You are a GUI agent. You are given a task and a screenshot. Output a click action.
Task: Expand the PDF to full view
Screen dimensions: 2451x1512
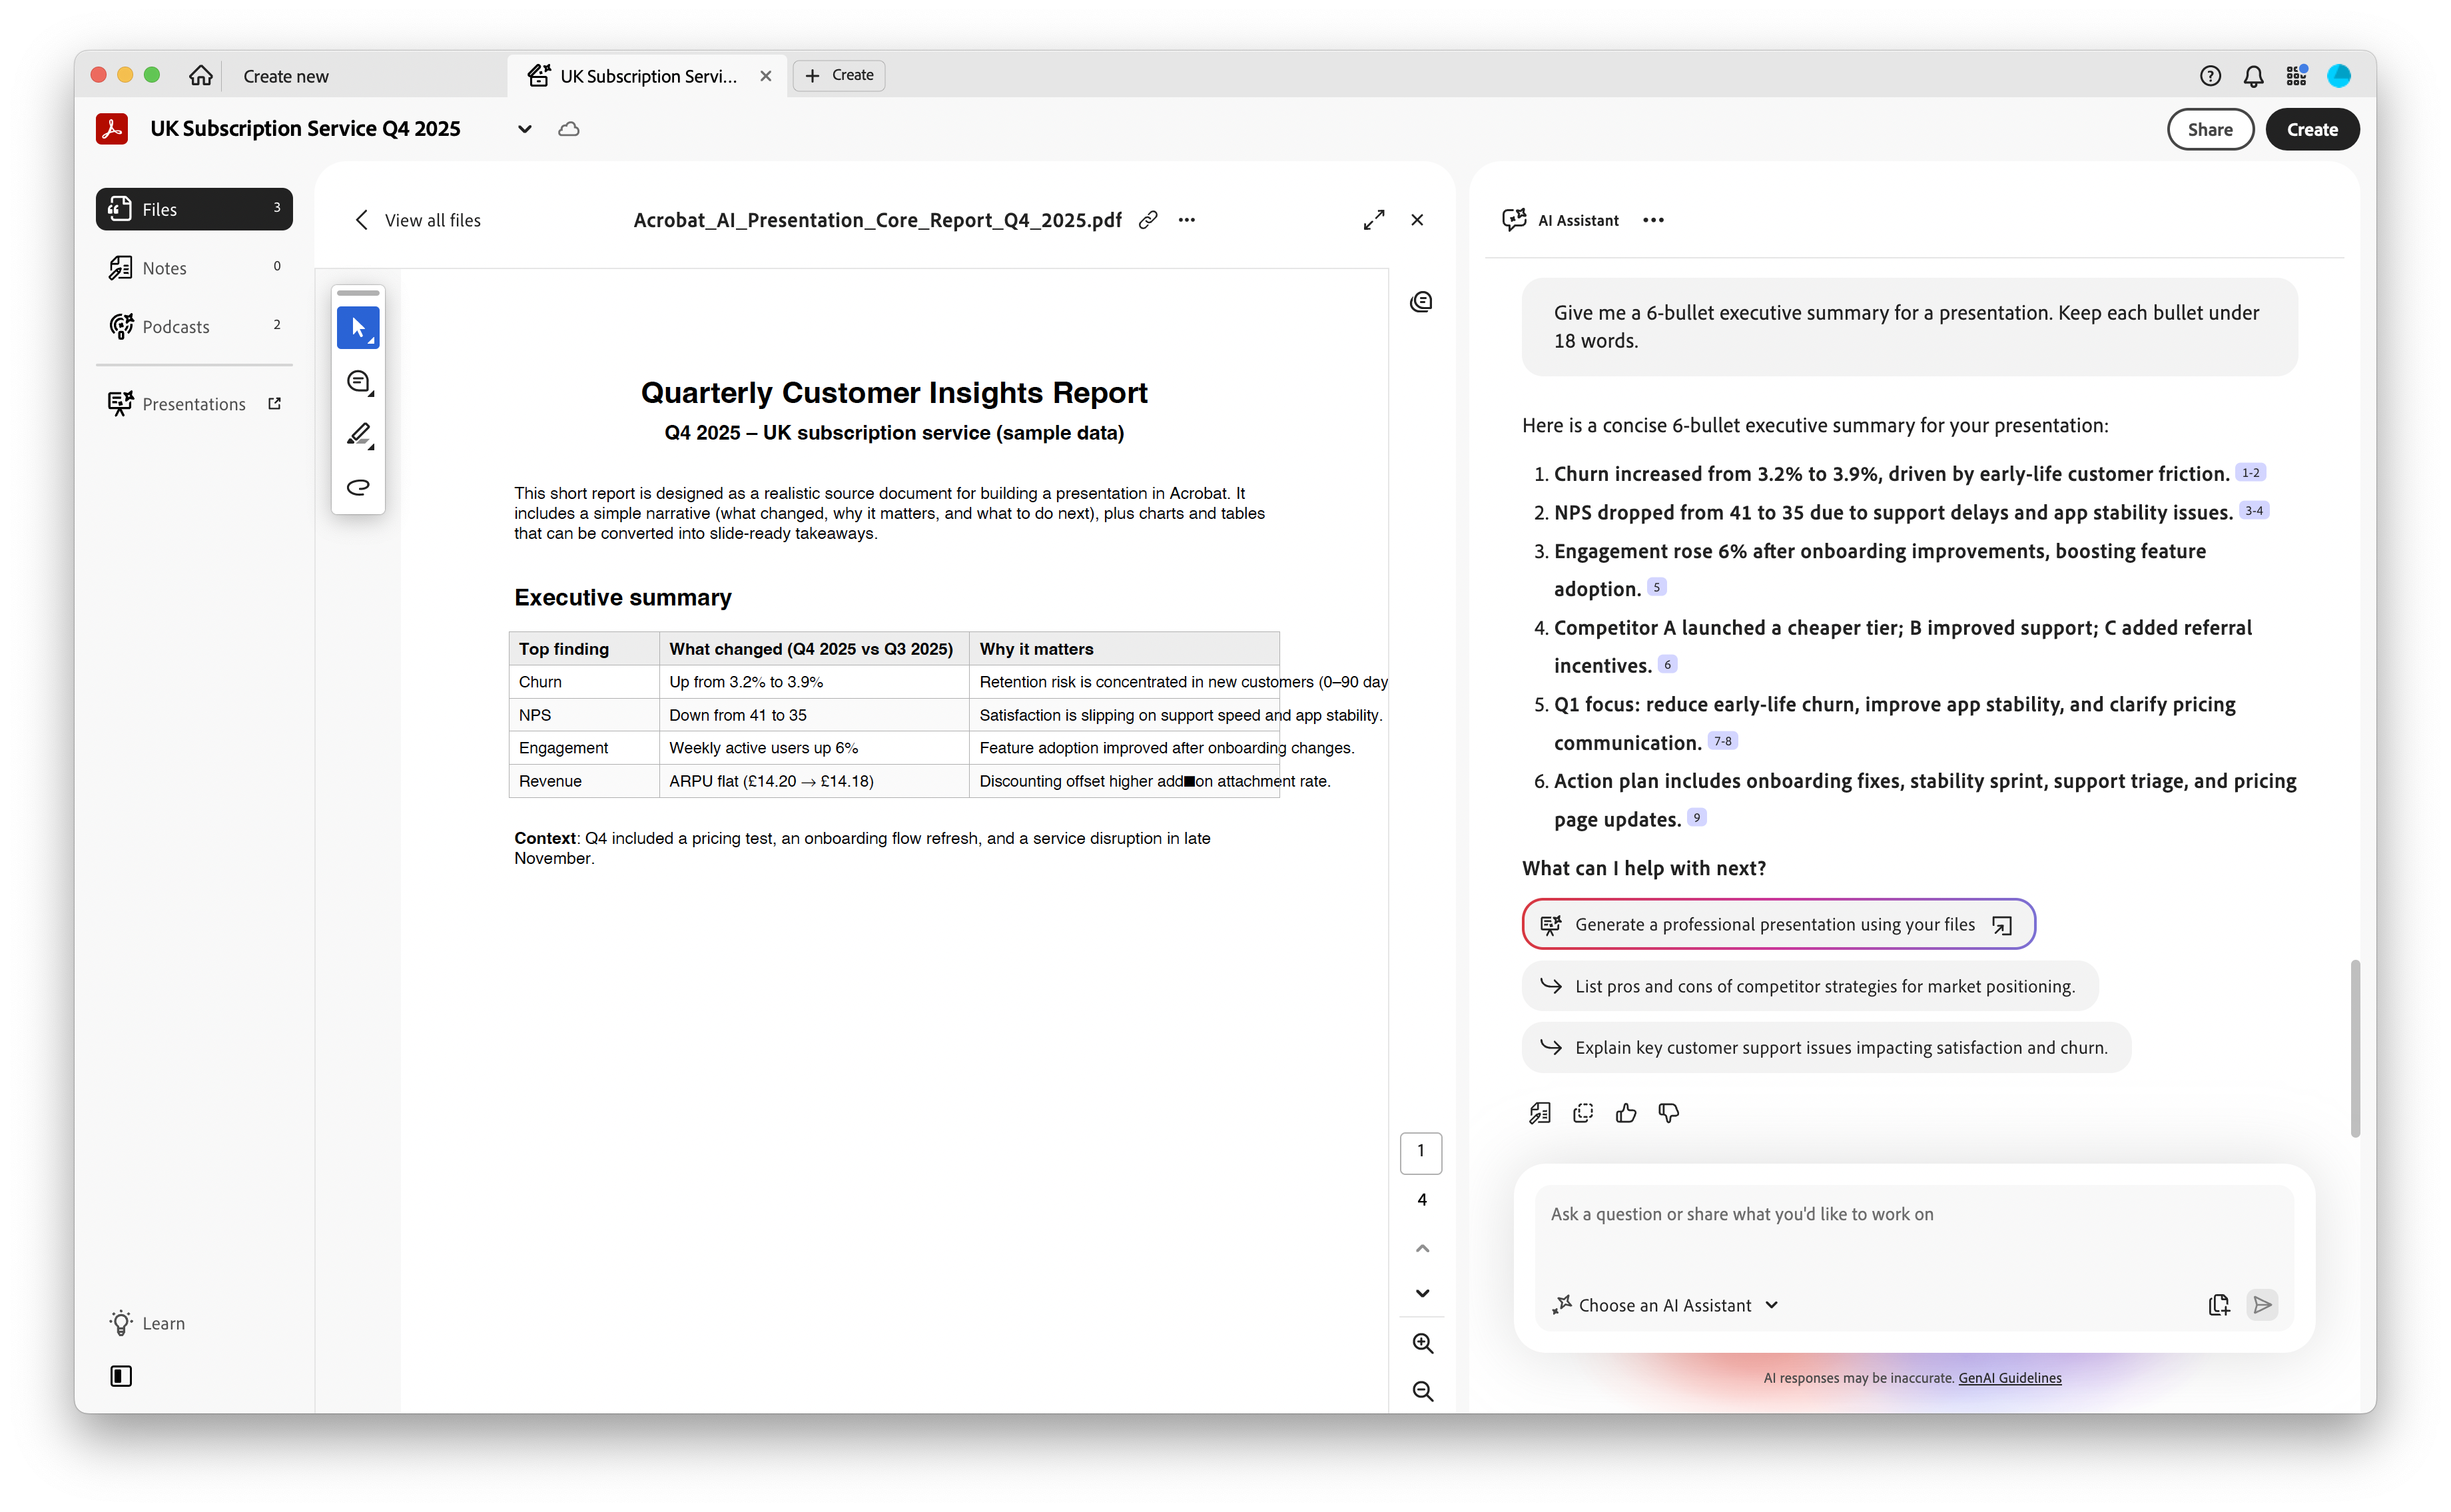(1373, 220)
